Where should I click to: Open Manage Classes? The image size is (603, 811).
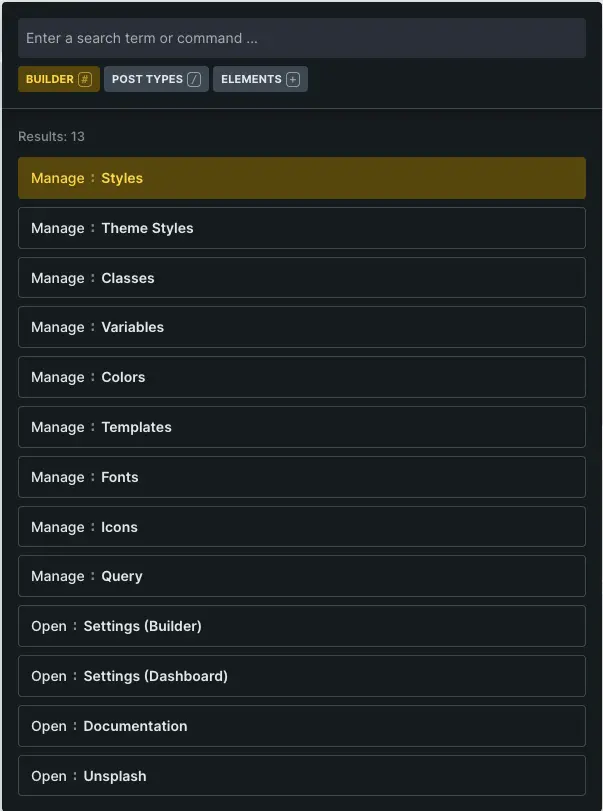[x=301, y=278]
